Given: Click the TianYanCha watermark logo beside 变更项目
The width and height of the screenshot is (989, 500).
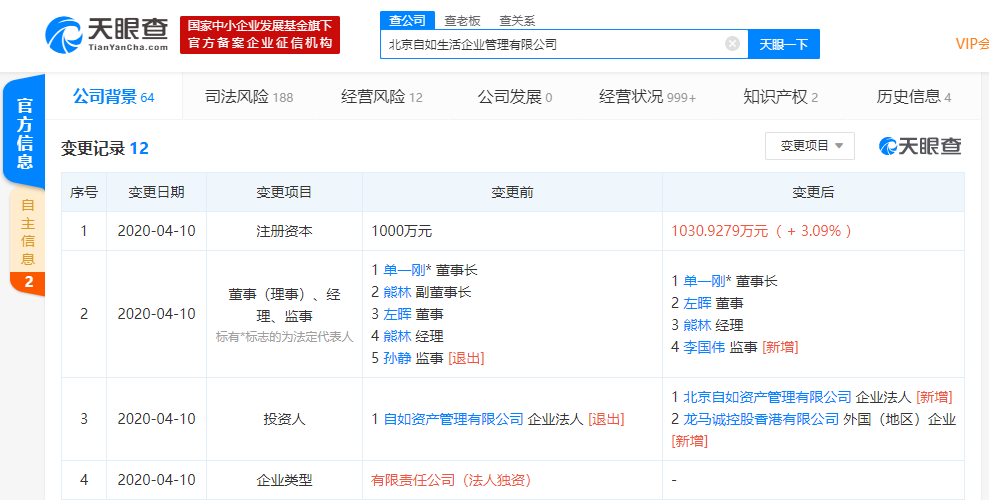Looking at the screenshot, I should click(x=920, y=146).
